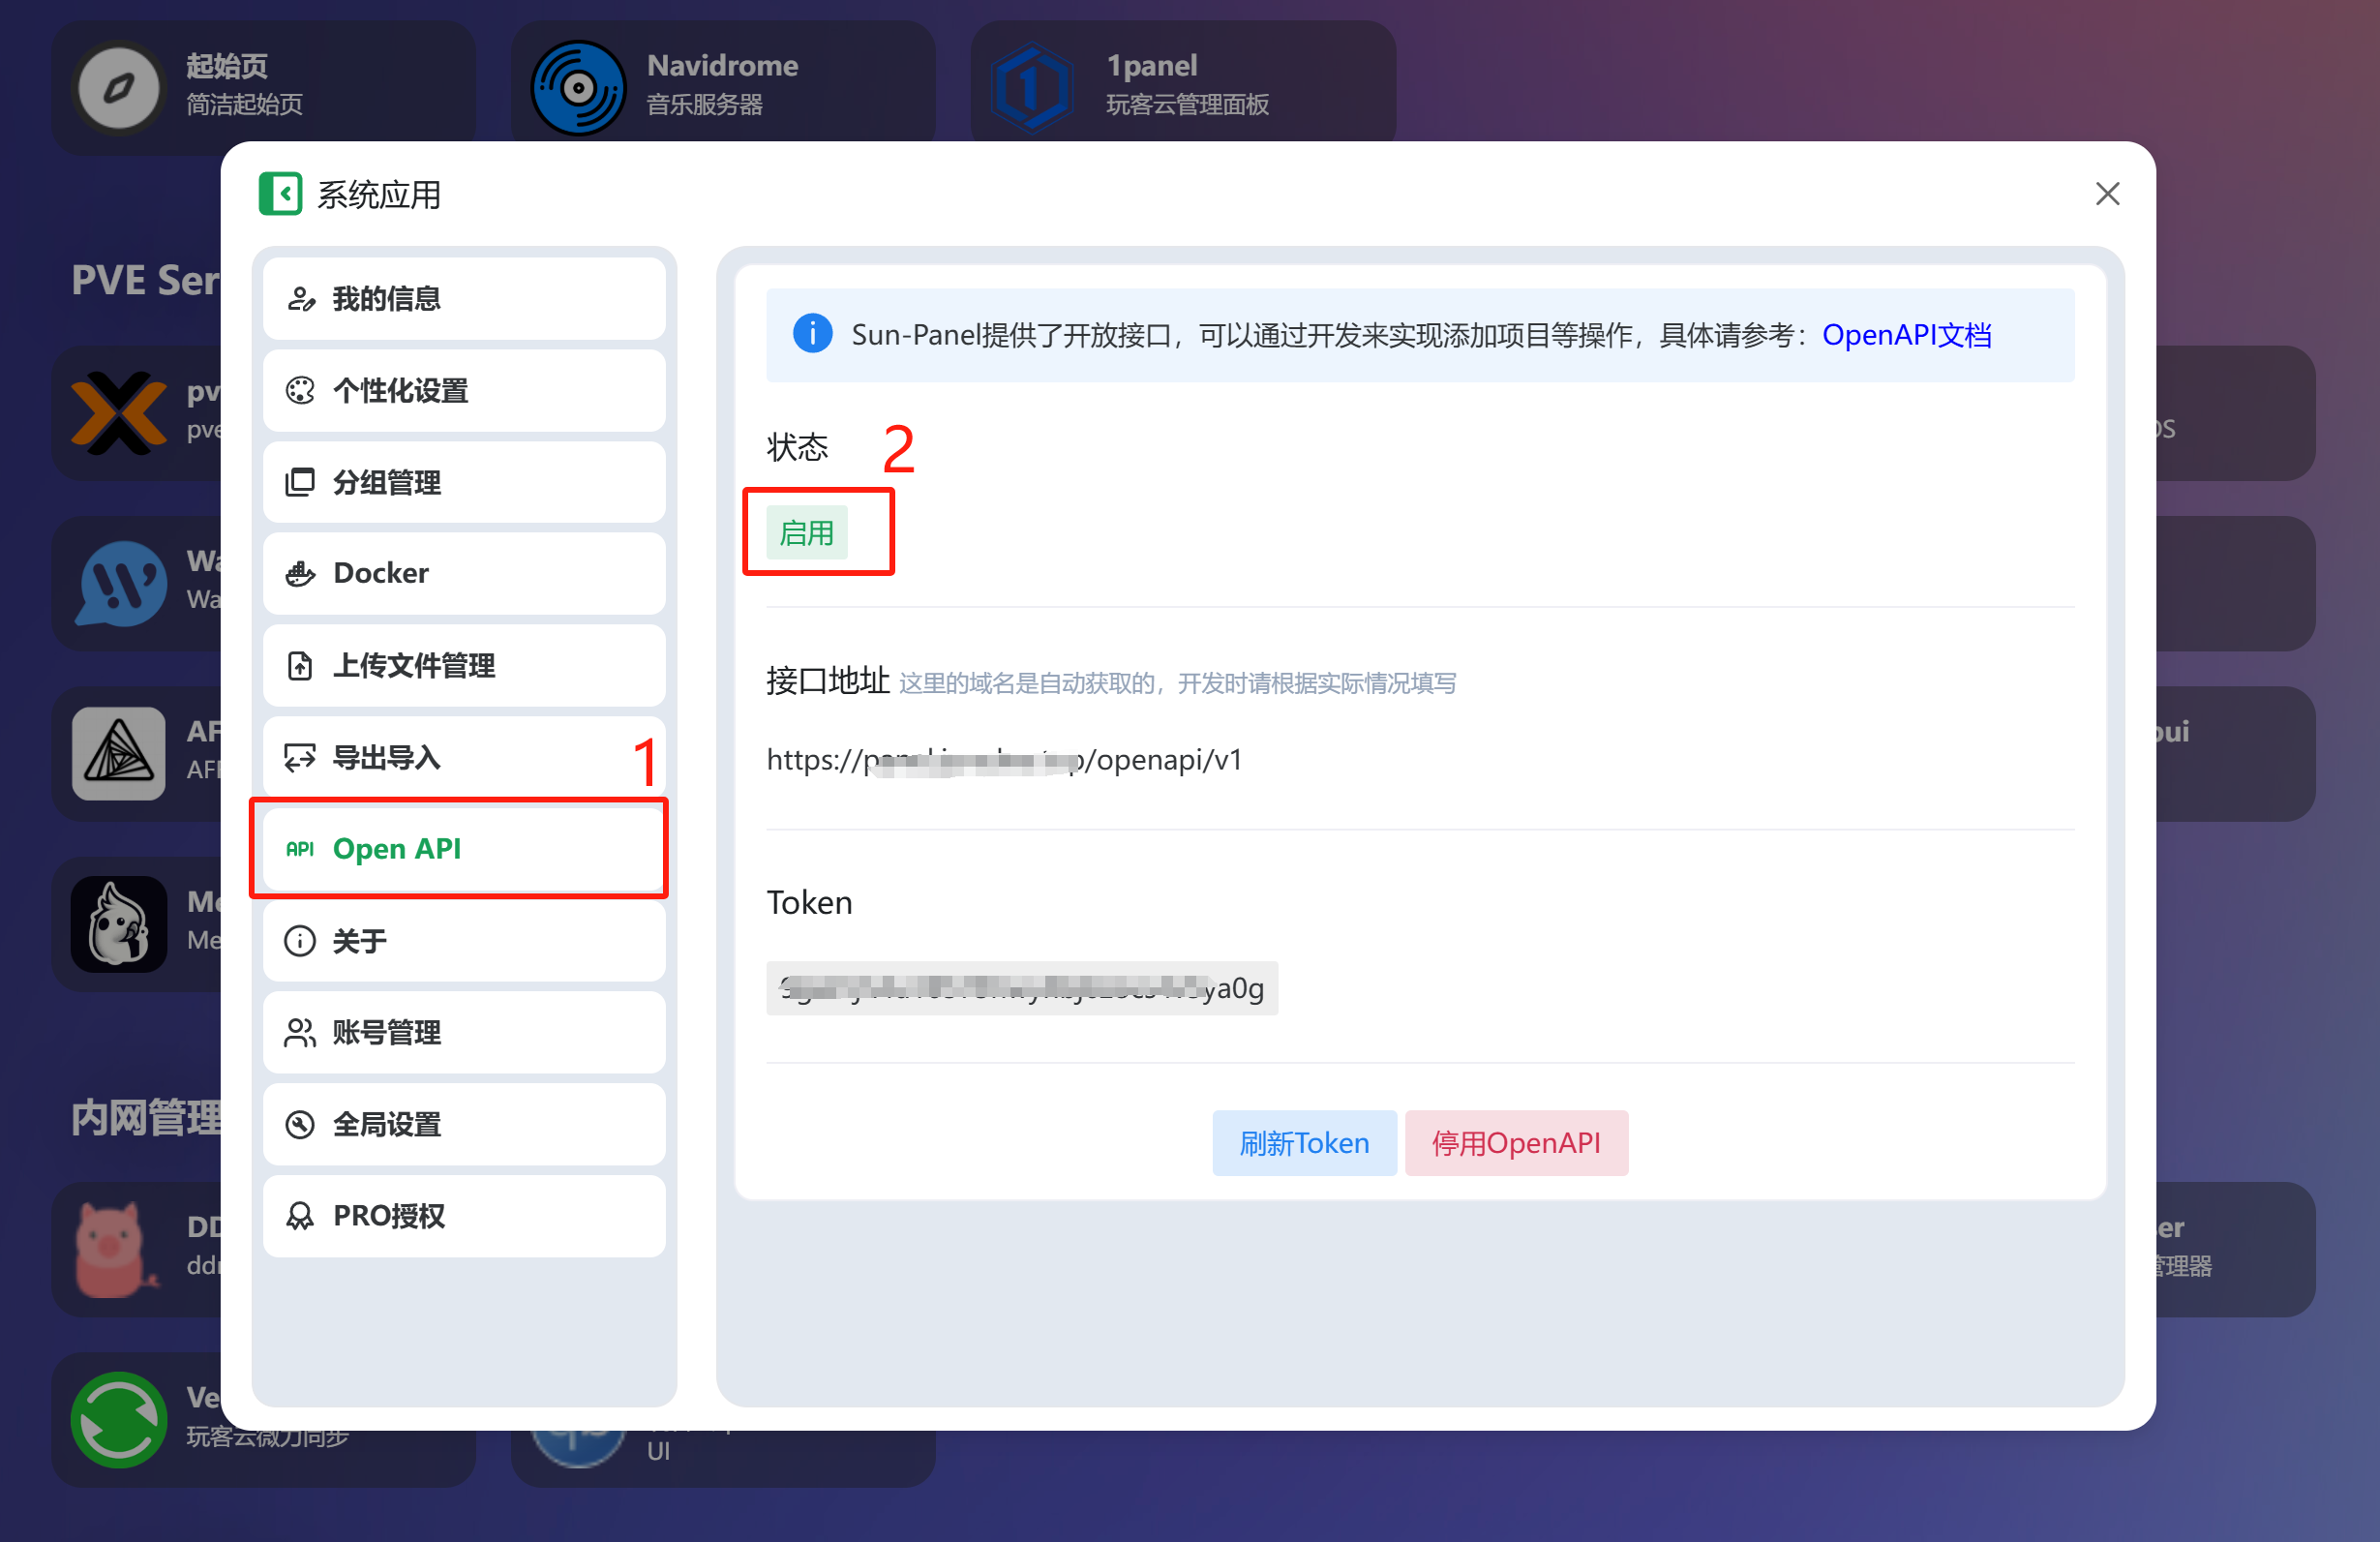Disable the API with 停用OpenAPI button
2380x1542 pixels.
1515,1142
